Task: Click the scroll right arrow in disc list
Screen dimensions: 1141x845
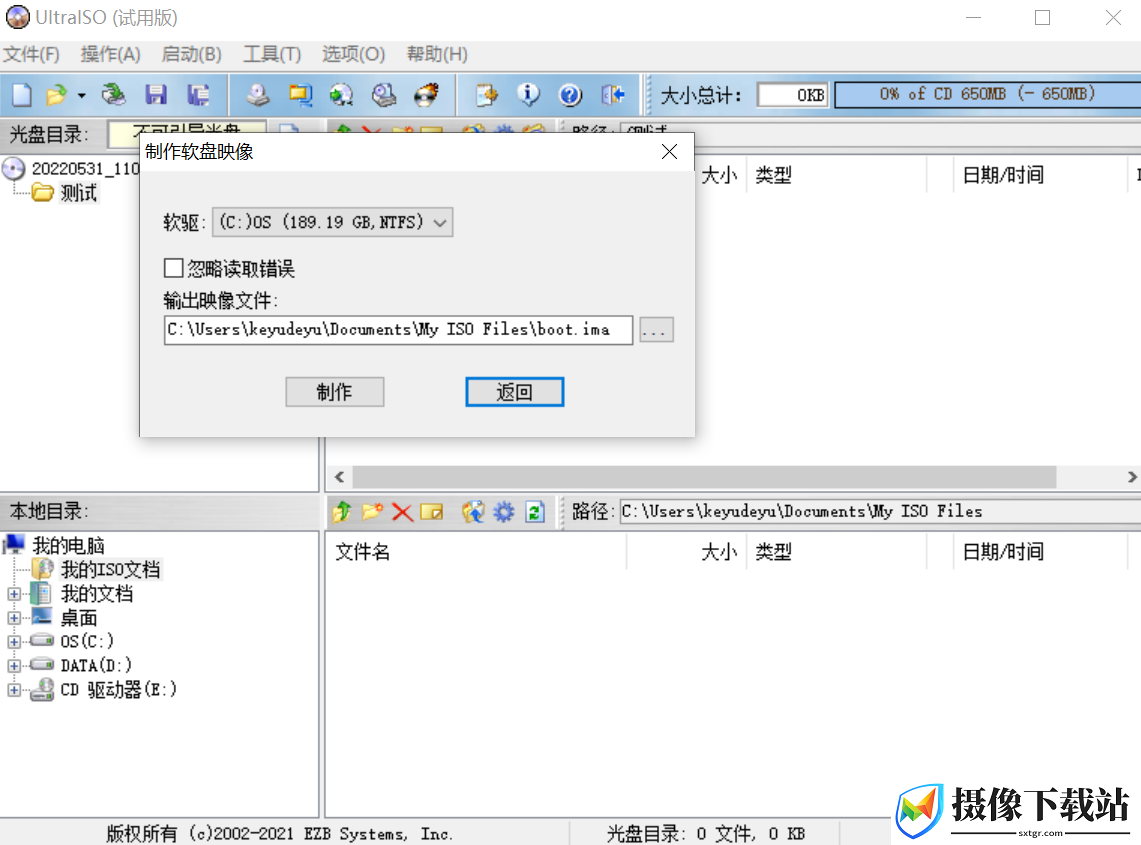Action: pos(1132,477)
